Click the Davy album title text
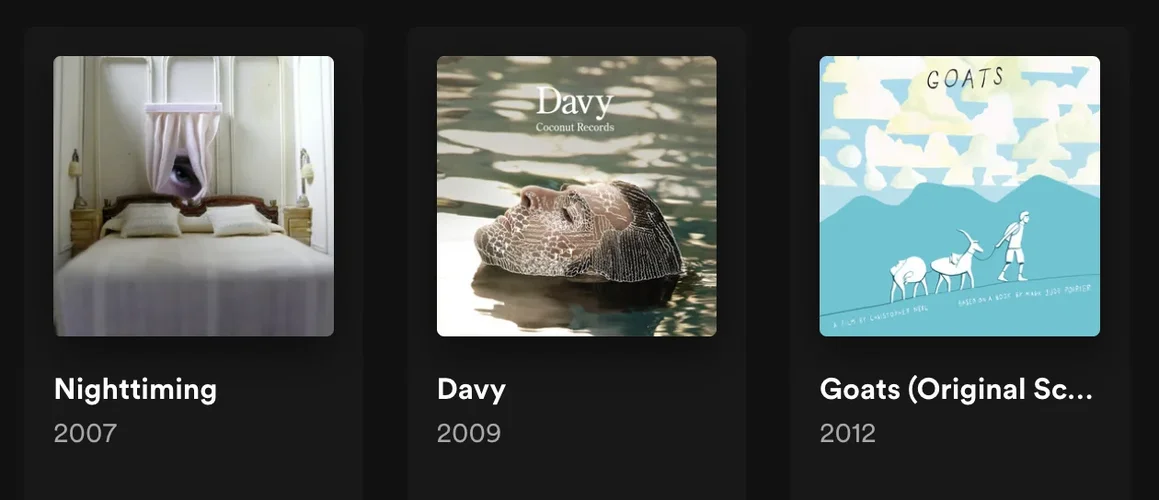 pos(471,389)
